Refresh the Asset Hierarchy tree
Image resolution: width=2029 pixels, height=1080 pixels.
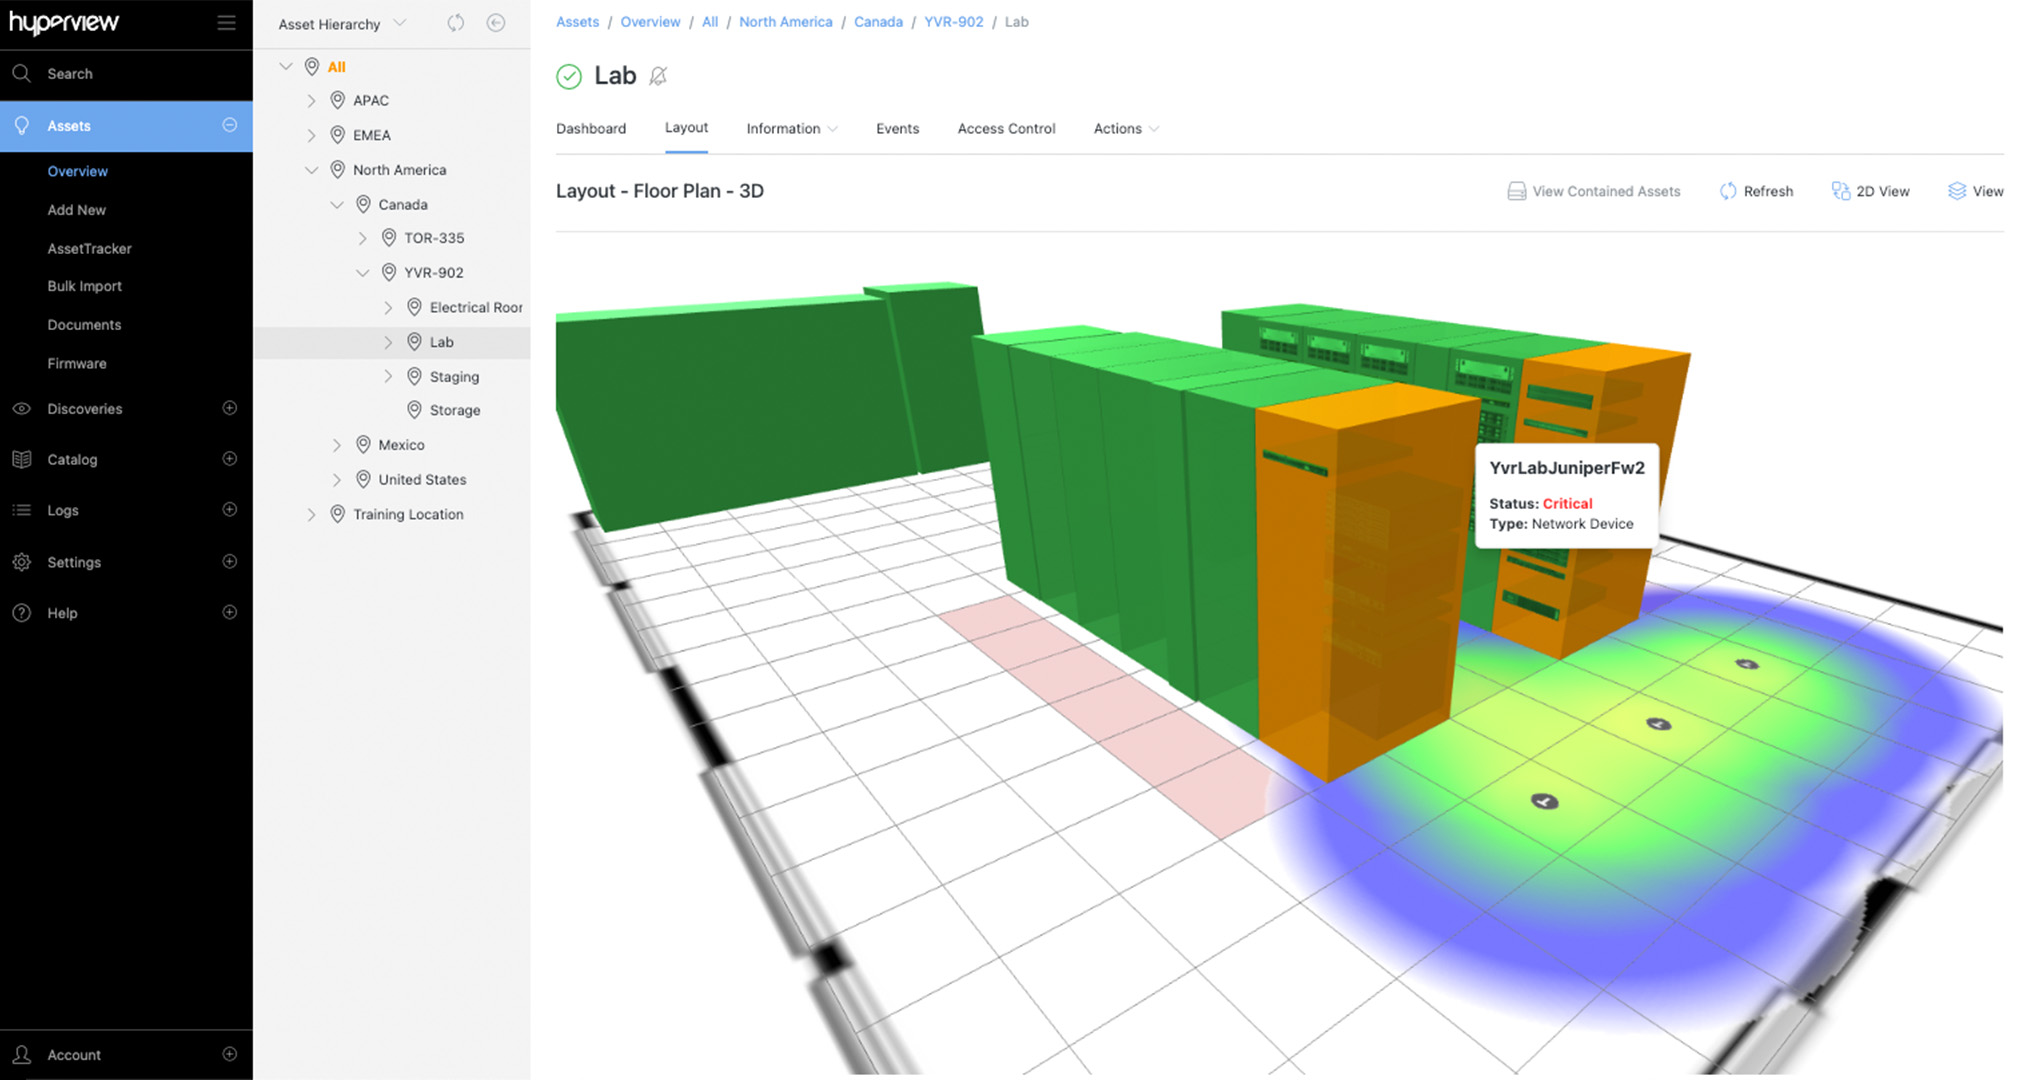click(455, 23)
